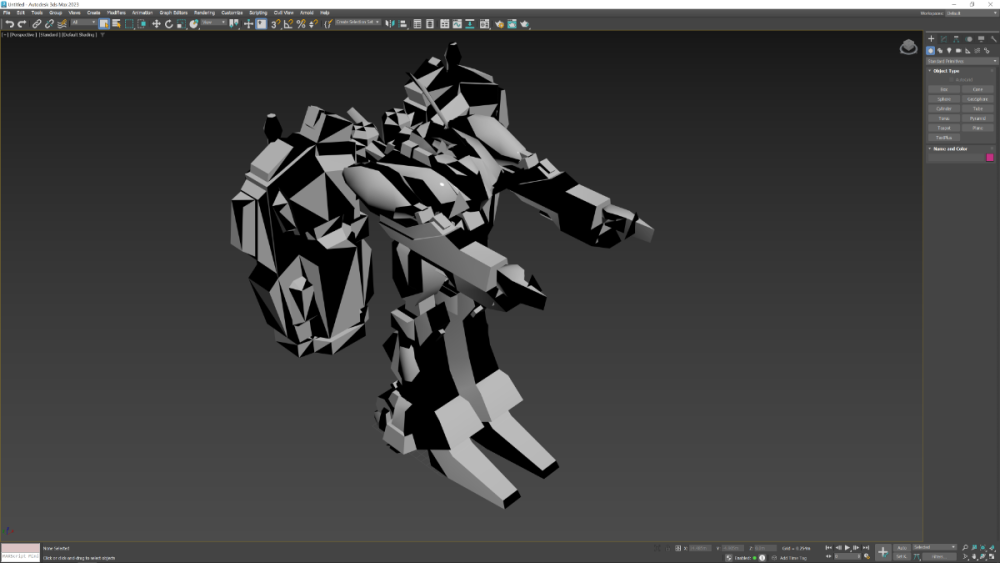Click the Align tool icon
The width and height of the screenshot is (1000, 563).
tap(402, 24)
